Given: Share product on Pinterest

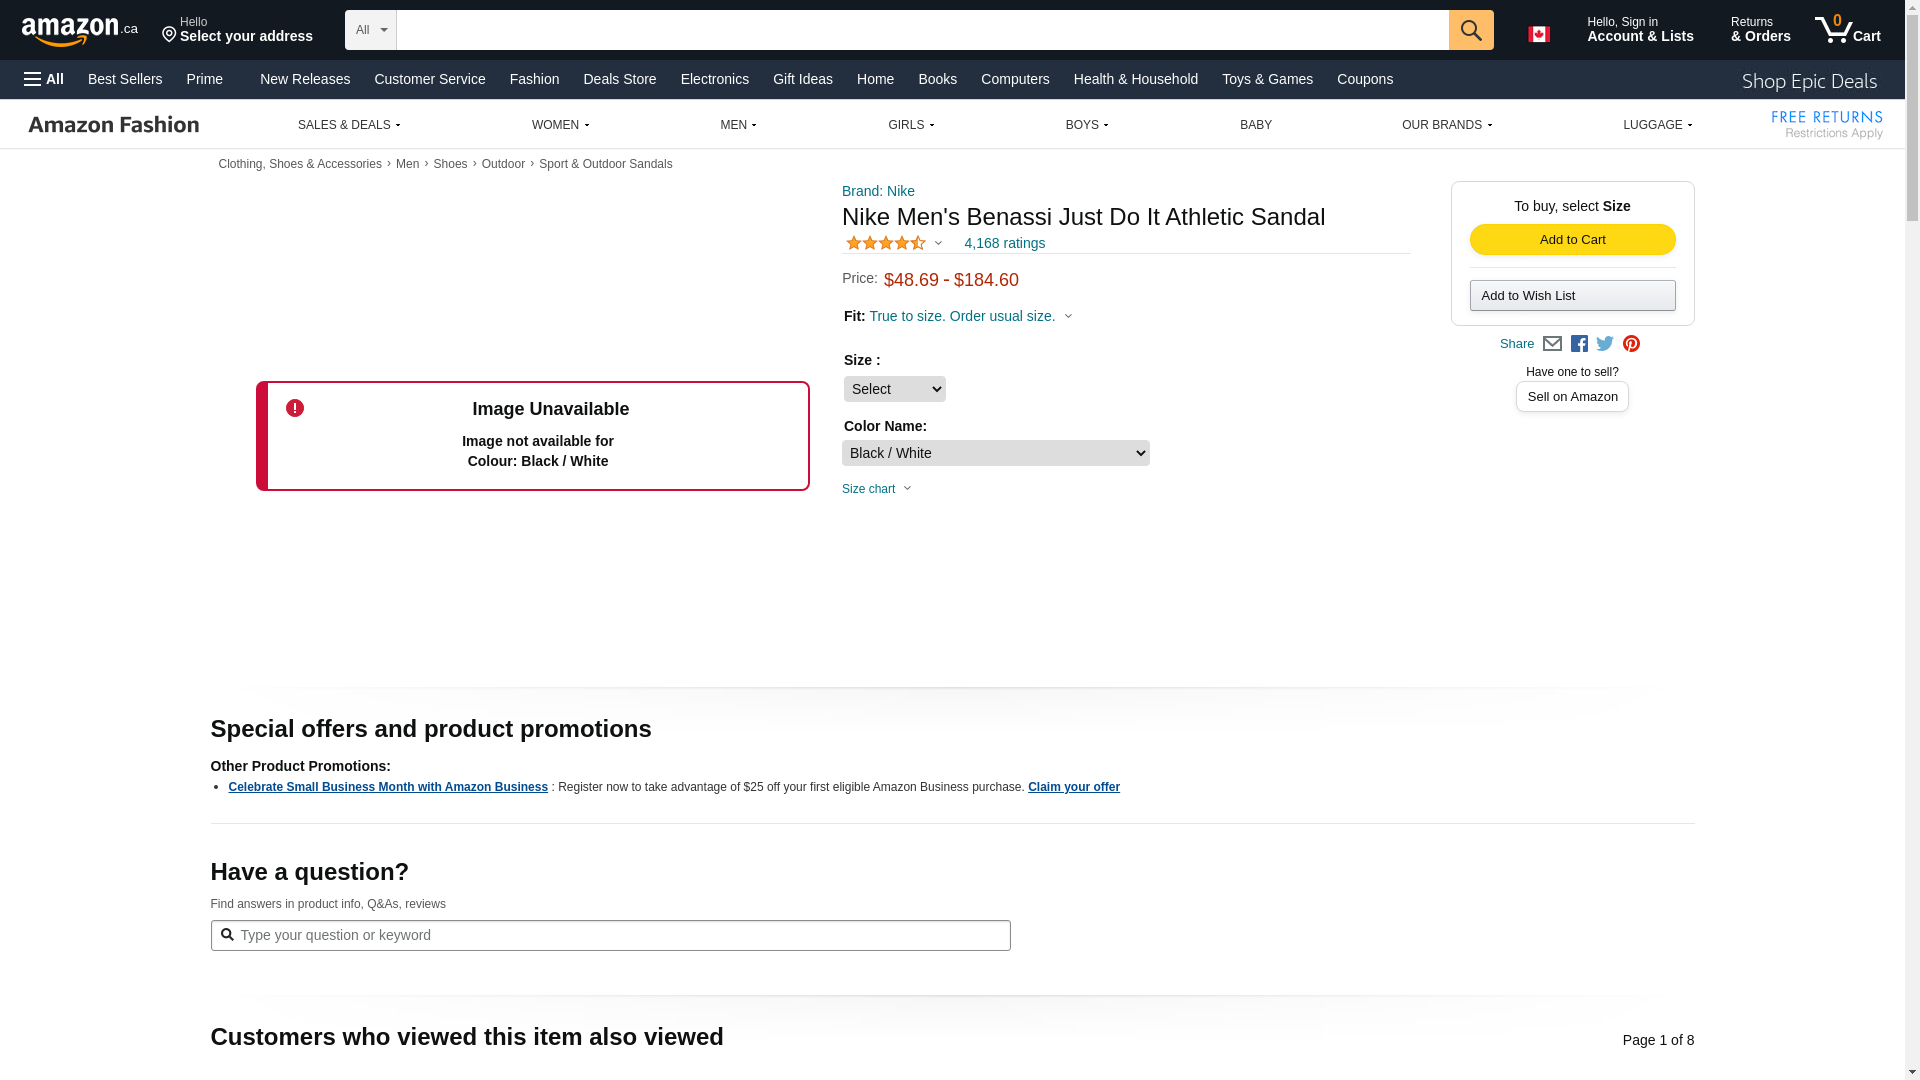Looking at the screenshot, I should [1631, 344].
